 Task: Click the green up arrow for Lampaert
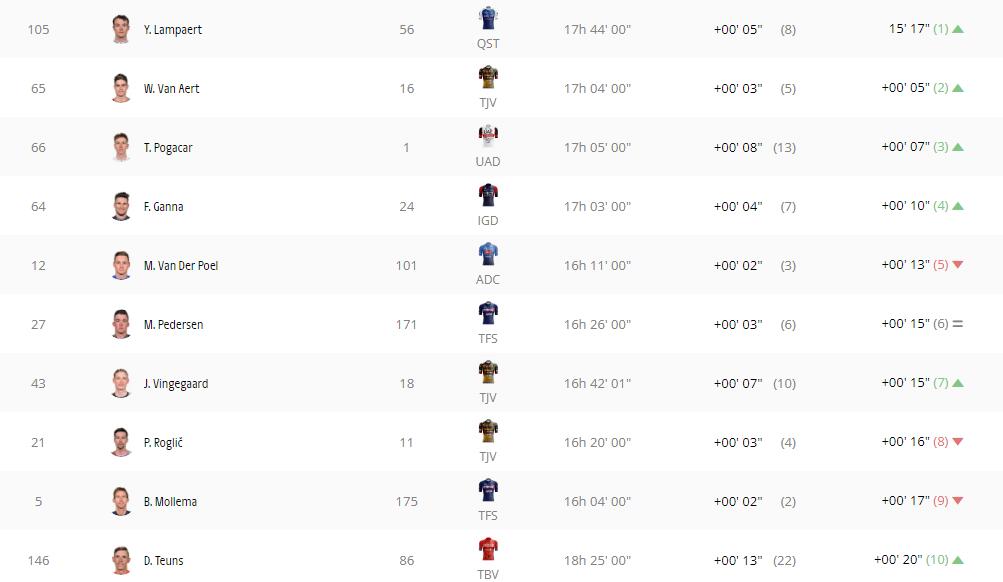click(958, 29)
